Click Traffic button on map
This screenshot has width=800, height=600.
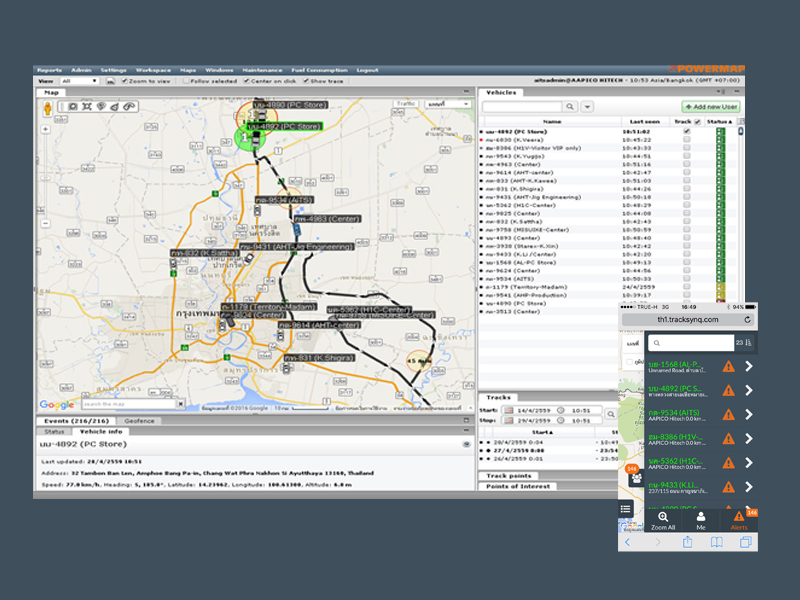click(x=406, y=104)
